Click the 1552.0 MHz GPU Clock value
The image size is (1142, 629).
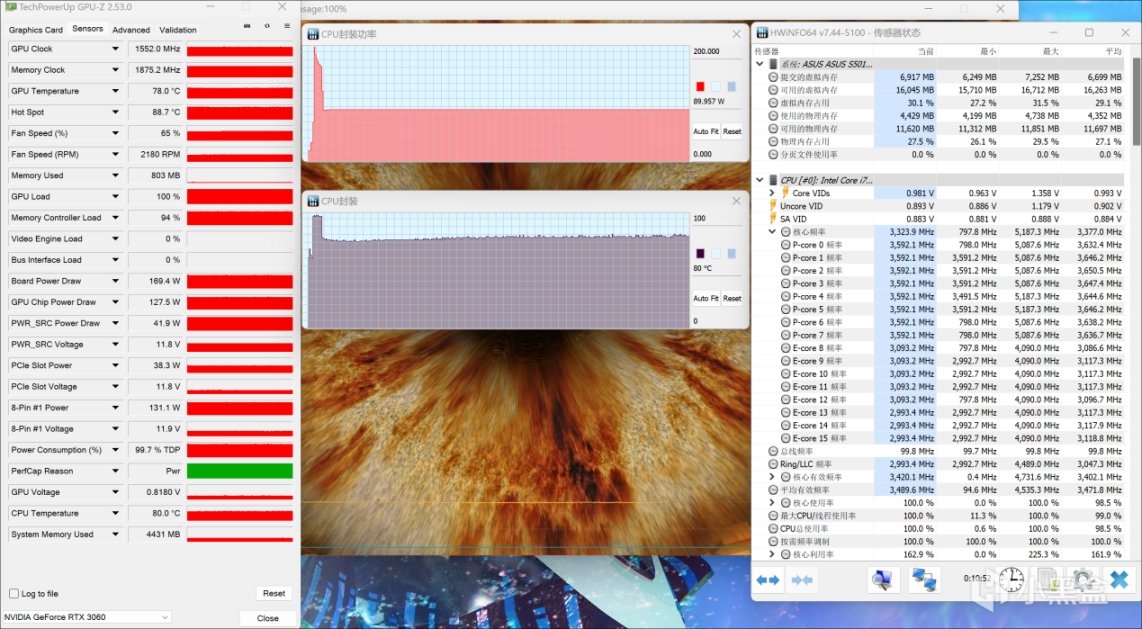[155, 49]
